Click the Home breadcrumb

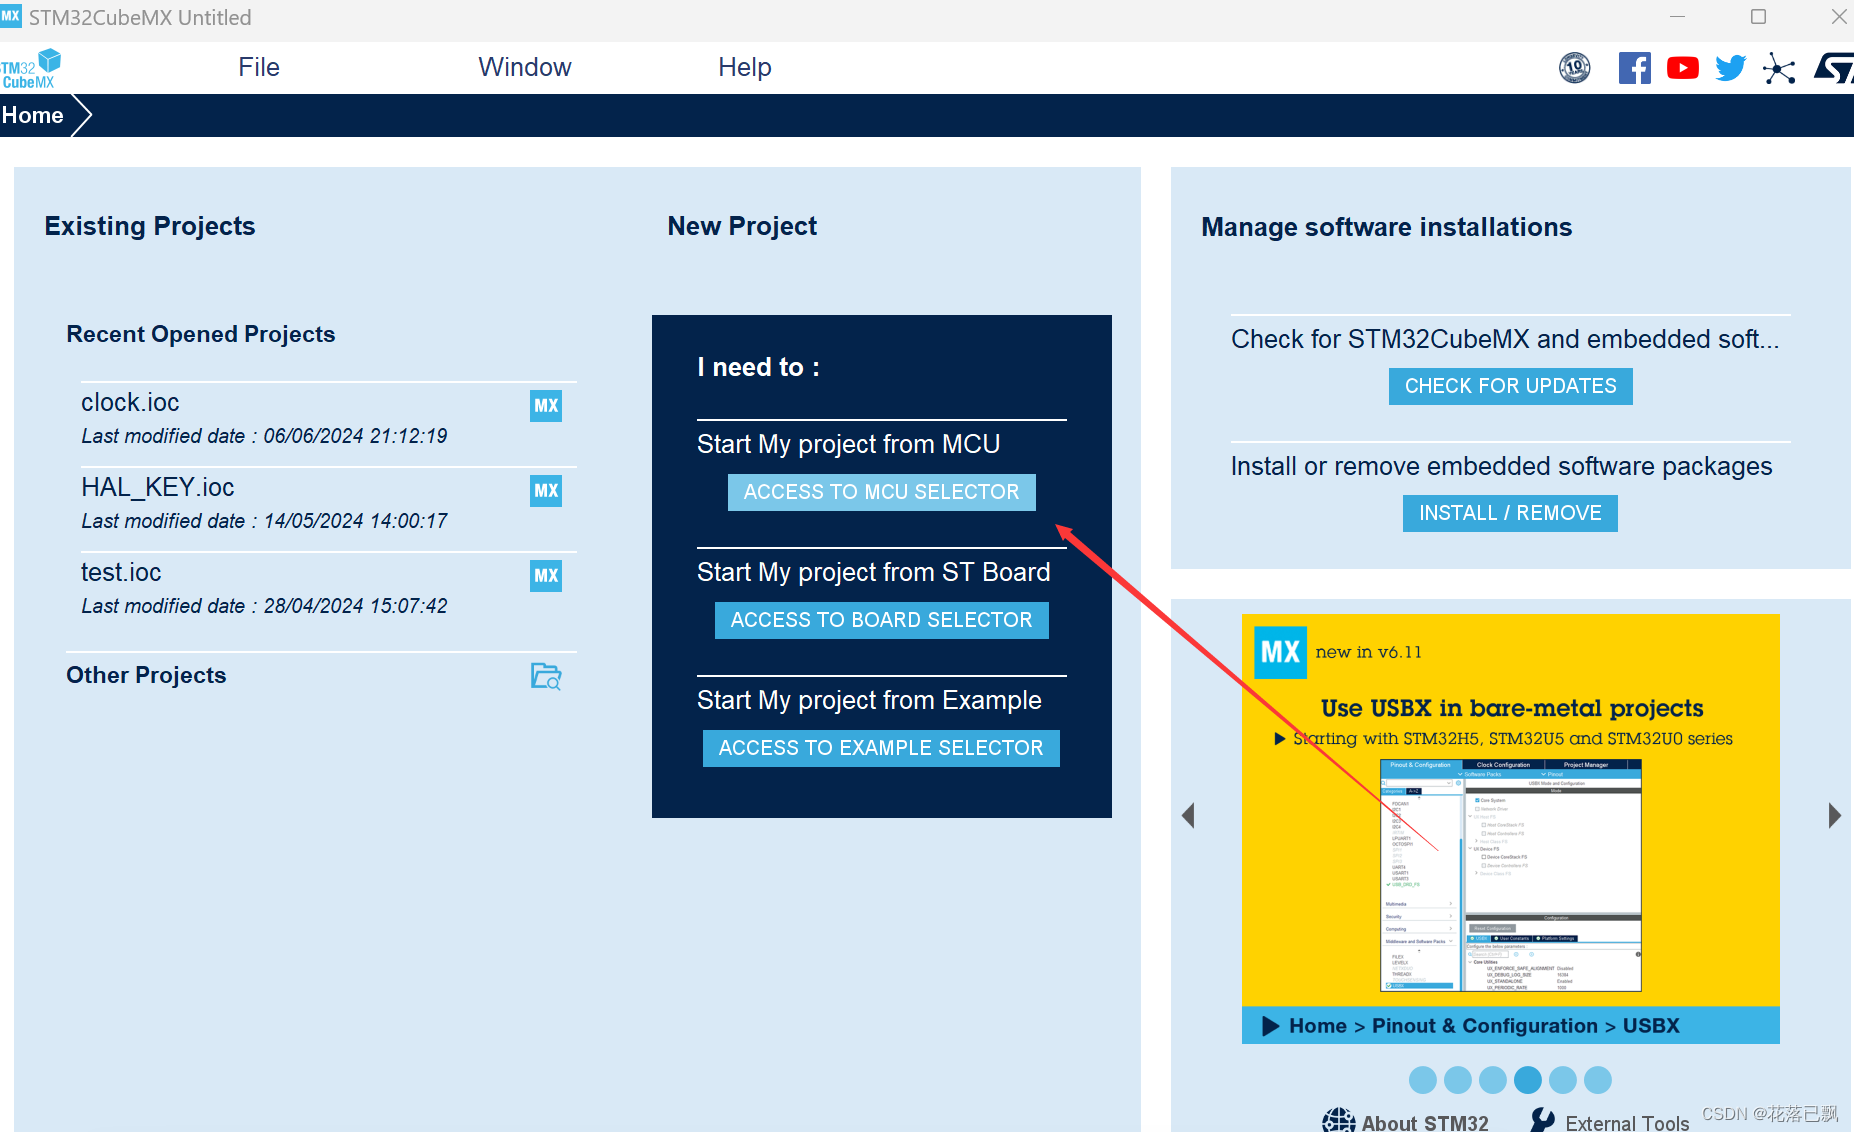click(x=33, y=115)
